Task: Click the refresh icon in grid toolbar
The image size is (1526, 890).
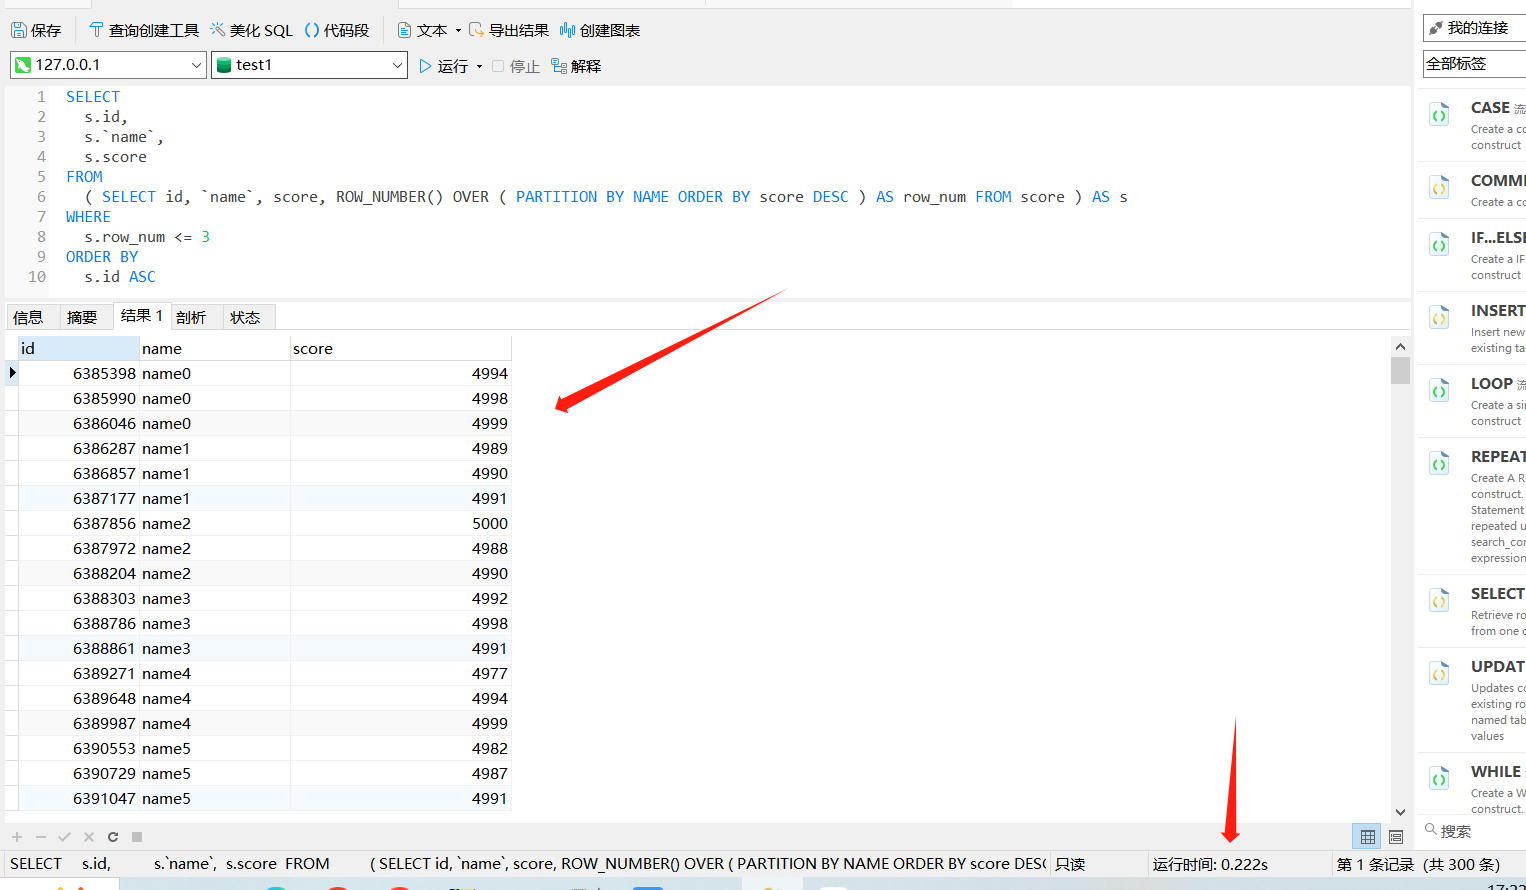Action: 113,837
